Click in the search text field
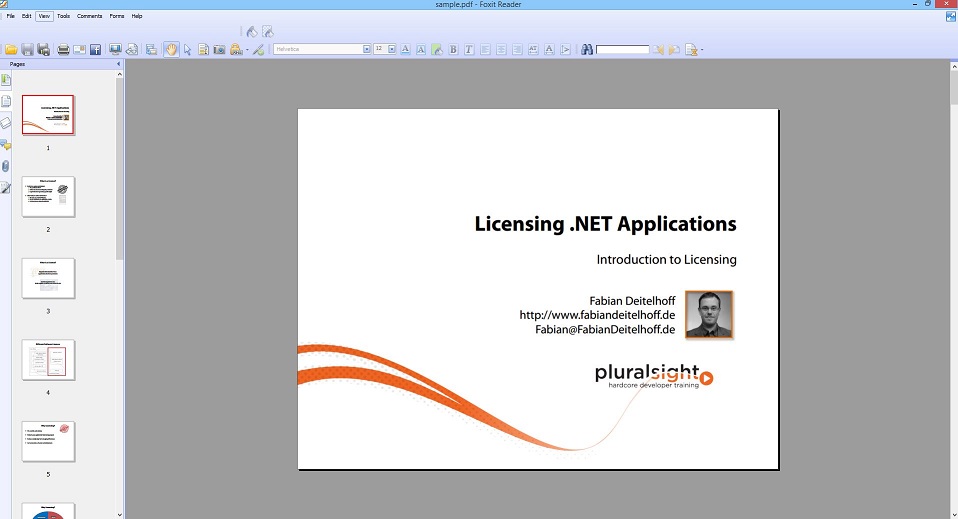The height and width of the screenshot is (519, 958). (622, 49)
